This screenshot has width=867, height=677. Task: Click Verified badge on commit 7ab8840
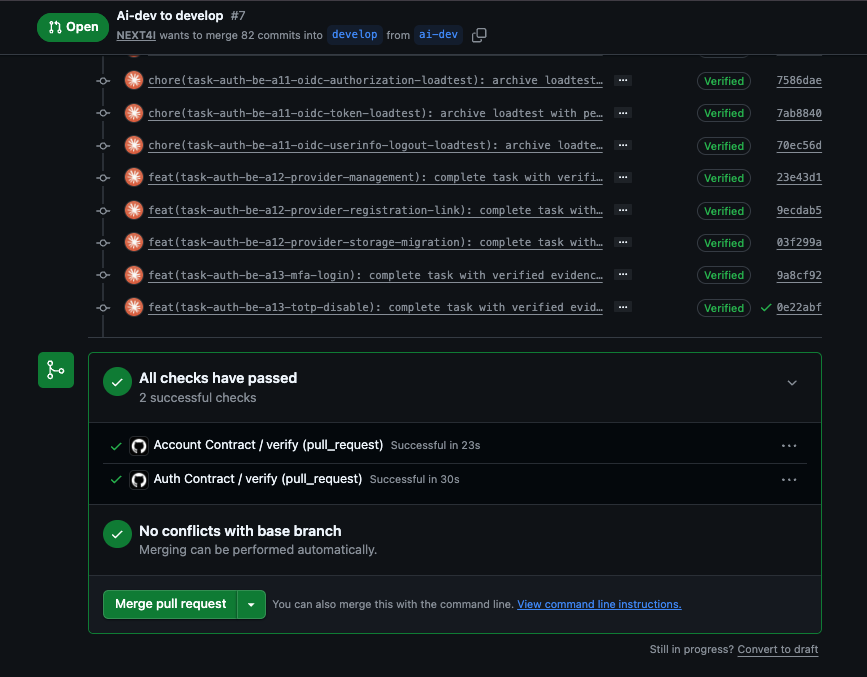pos(724,113)
